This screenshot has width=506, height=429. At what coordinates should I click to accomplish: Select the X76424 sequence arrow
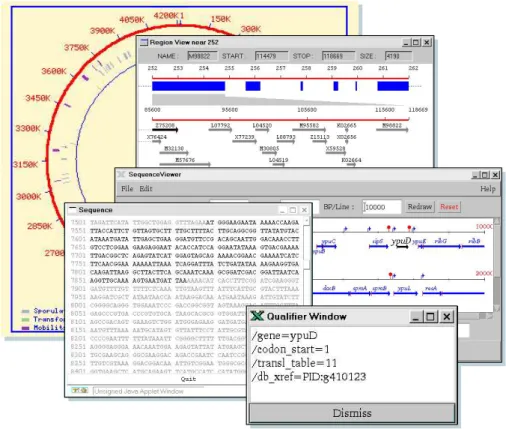coord(157,141)
